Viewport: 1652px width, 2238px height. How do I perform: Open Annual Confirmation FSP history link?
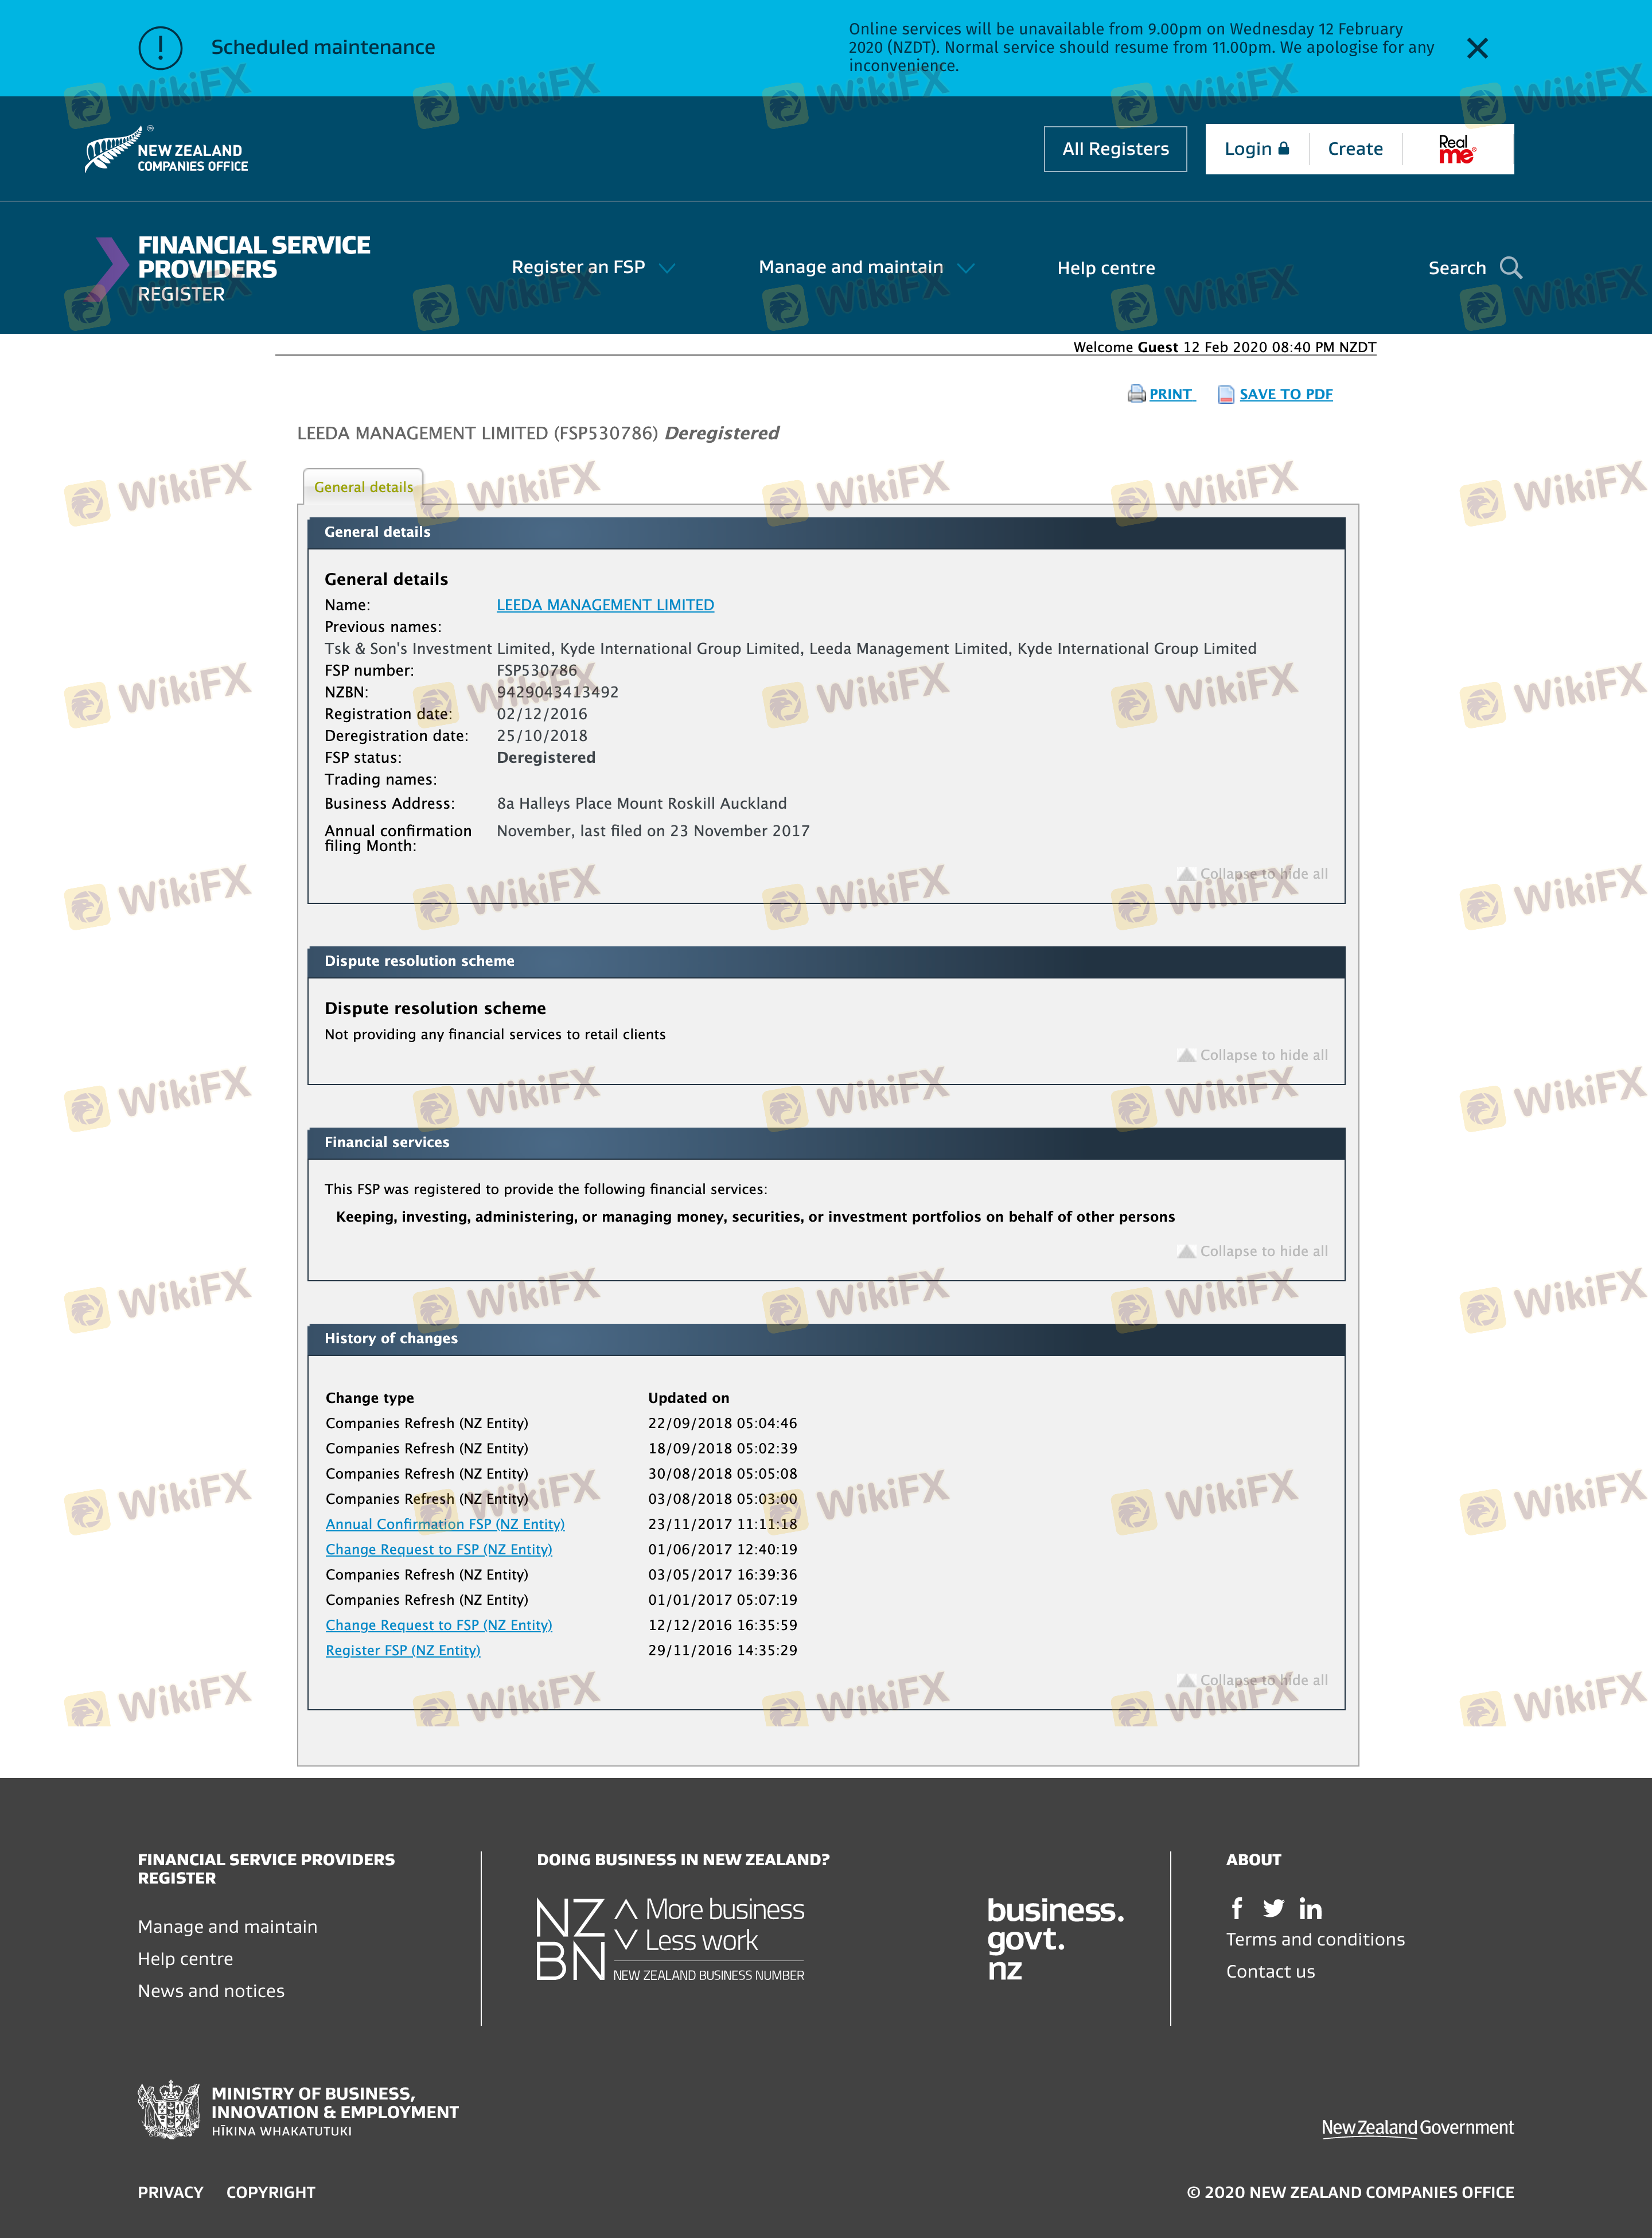(x=445, y=1524)
